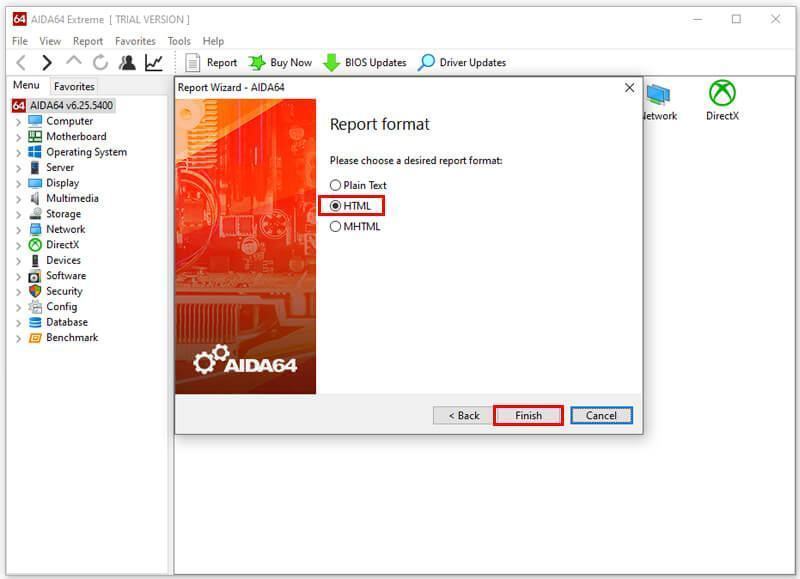This screenshot has height=579, width=800.
Task: Switch to the Favorites tab
Action: pyautogui.click(x=74, y=87)
